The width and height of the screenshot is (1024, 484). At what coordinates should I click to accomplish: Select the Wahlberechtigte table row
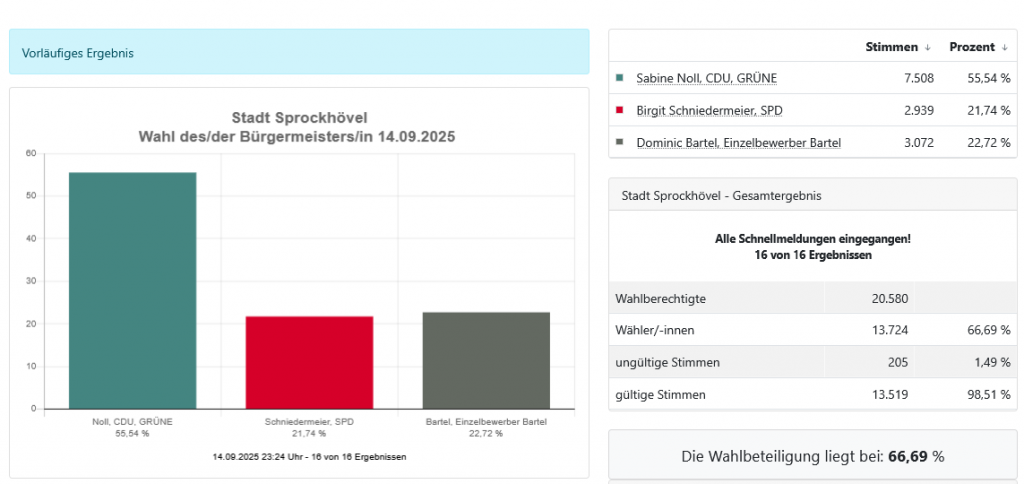point(812,298)
